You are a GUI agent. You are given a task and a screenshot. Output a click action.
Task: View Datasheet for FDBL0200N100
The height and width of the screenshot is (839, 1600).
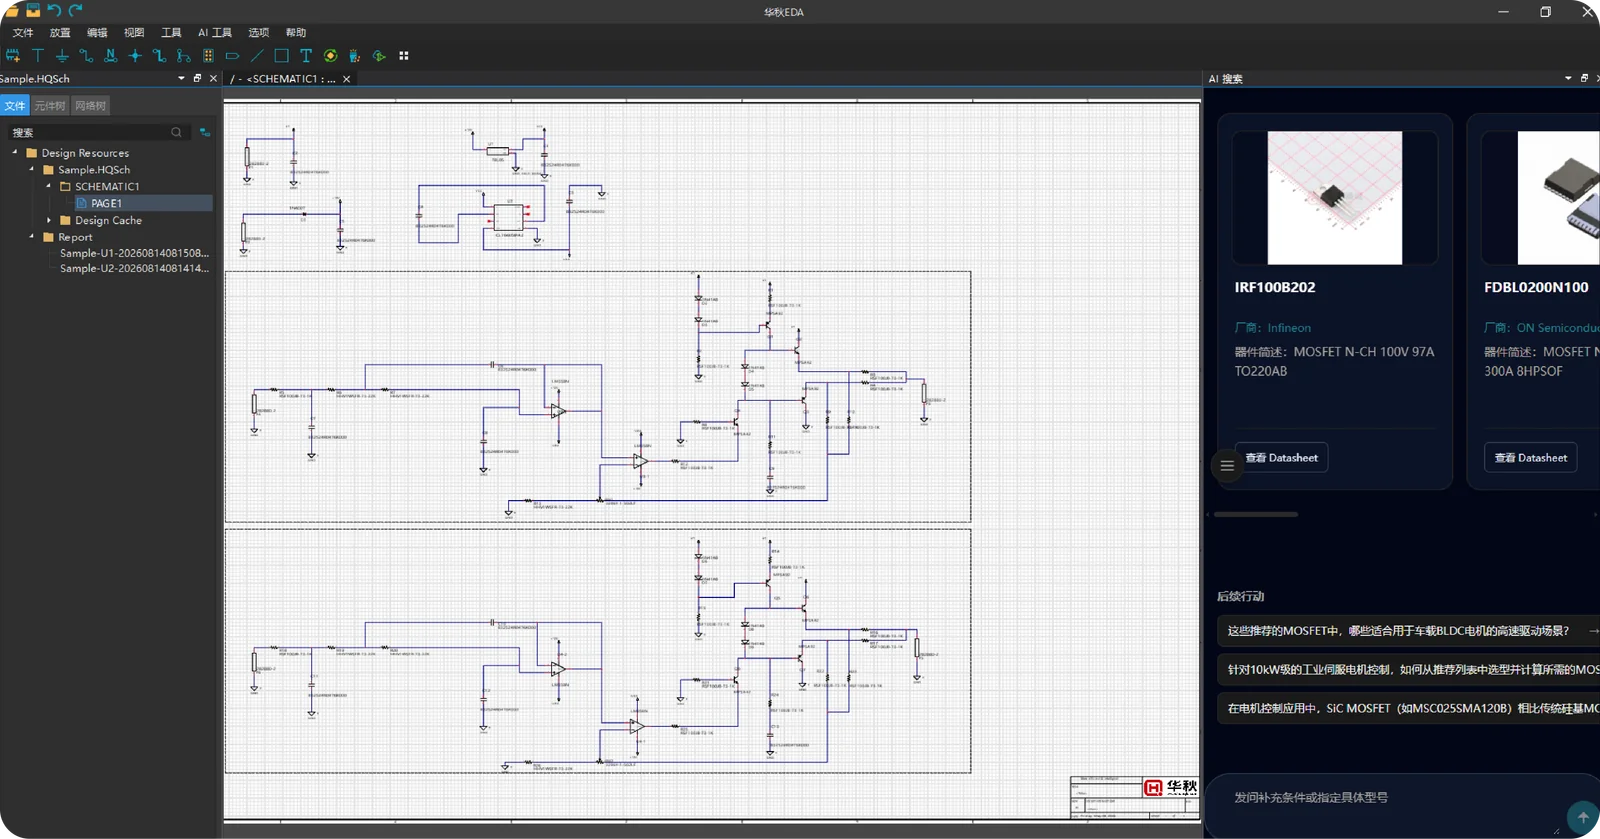(x=1530, y=458)
